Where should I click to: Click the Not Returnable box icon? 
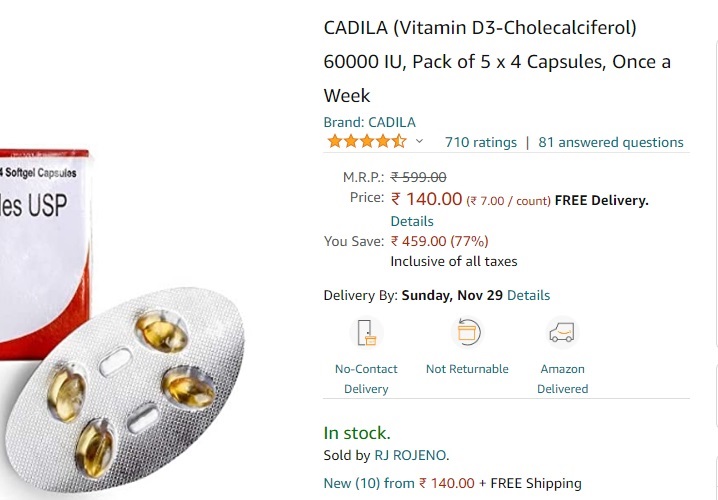pos(467,332)
